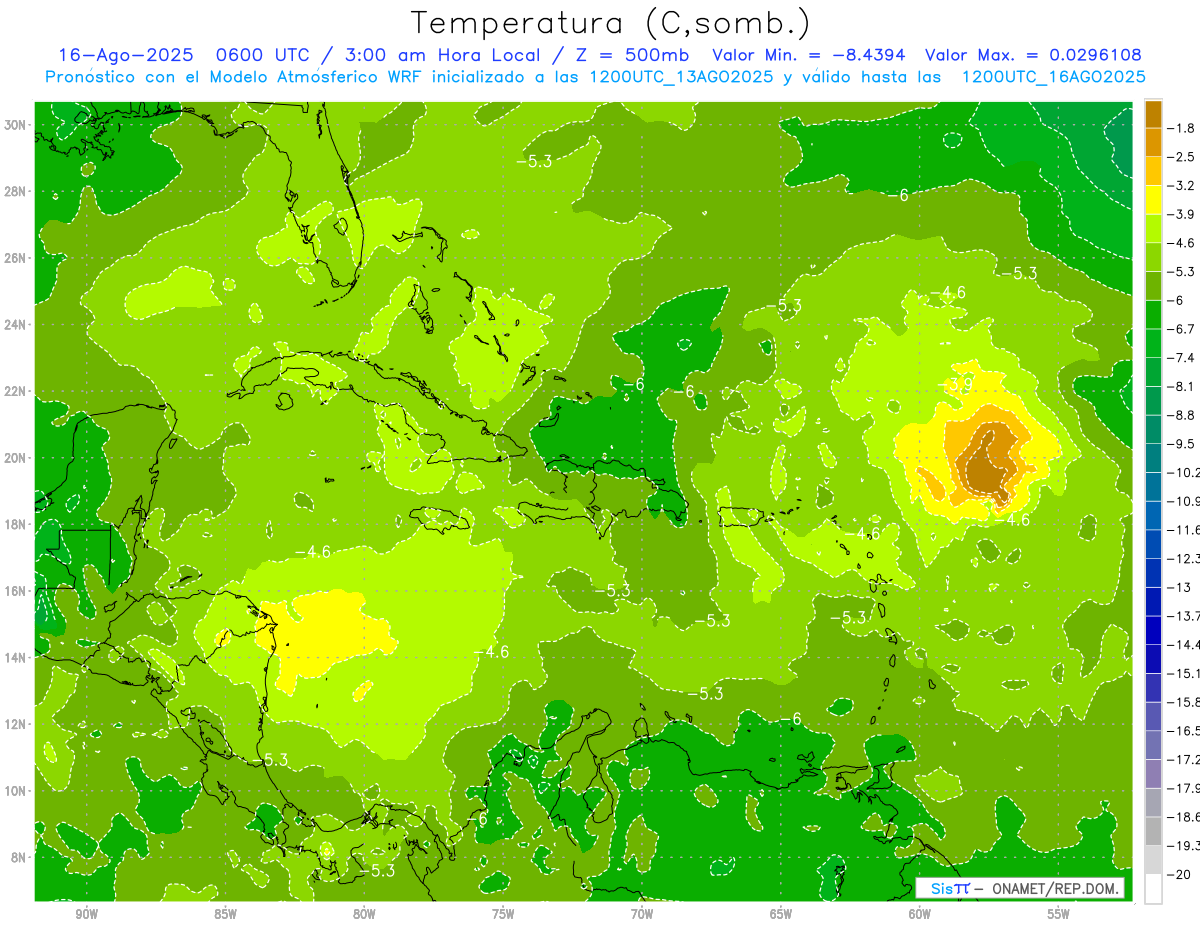Click the "55W" longitude label

tap(1059, 914)
